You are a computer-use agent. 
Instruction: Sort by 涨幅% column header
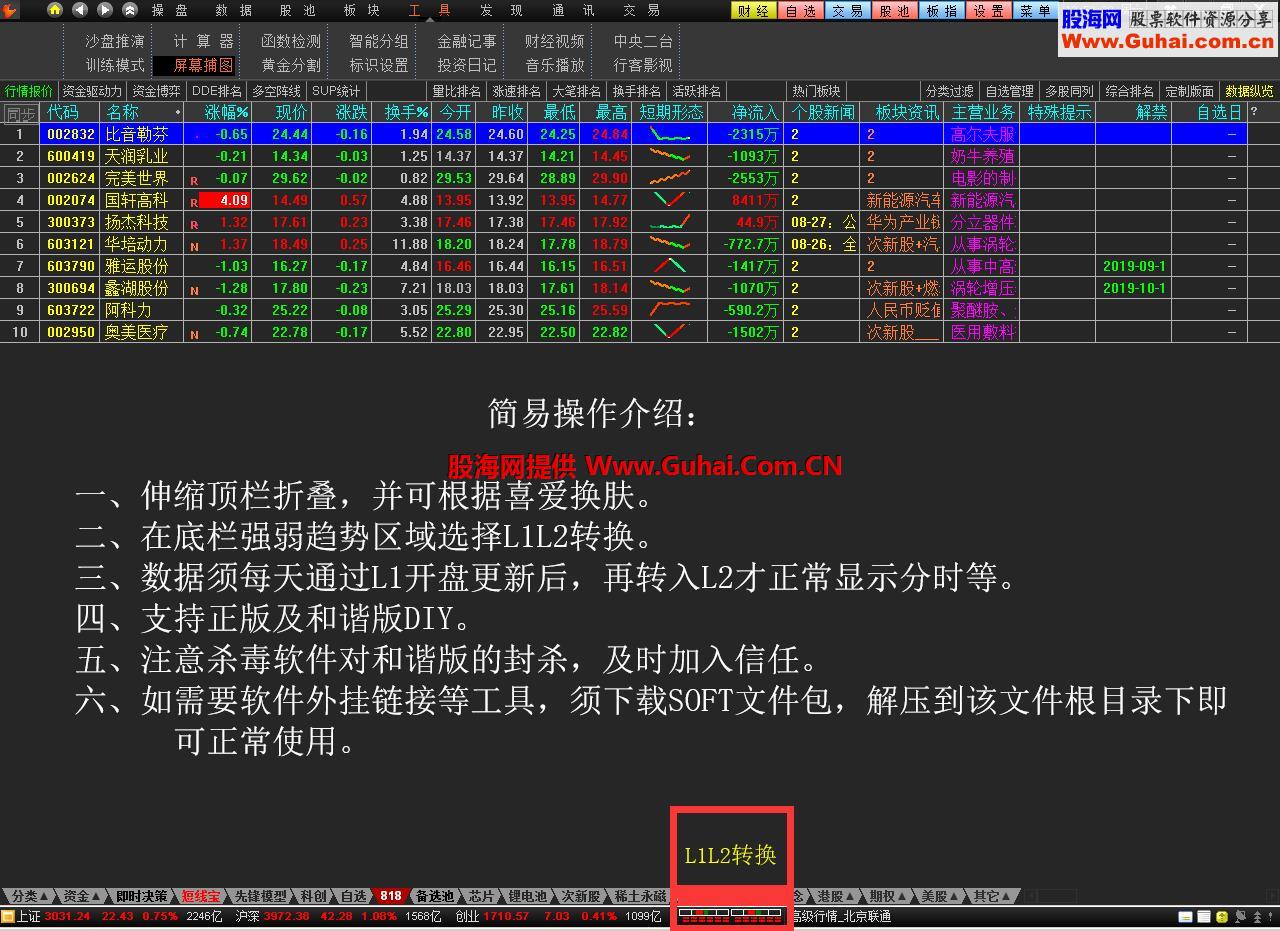[226, 112]
